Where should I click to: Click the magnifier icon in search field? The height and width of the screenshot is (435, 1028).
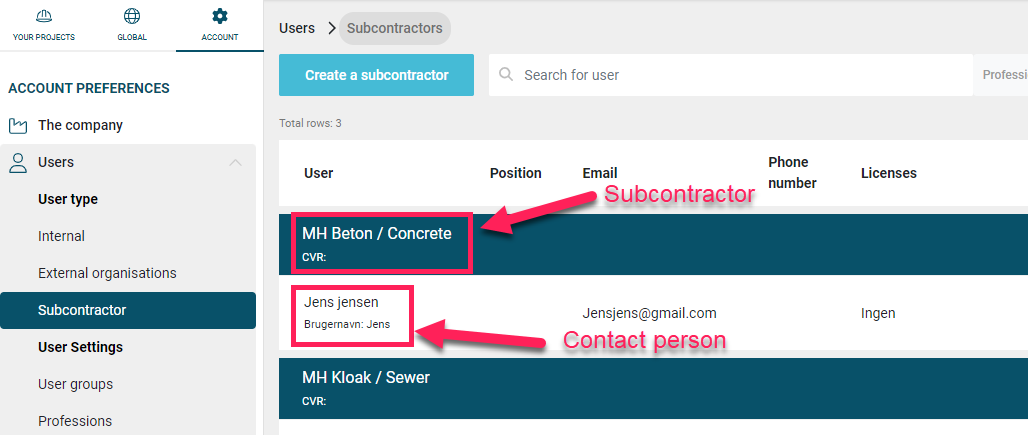pyautogui.click(x=505, y=74)
